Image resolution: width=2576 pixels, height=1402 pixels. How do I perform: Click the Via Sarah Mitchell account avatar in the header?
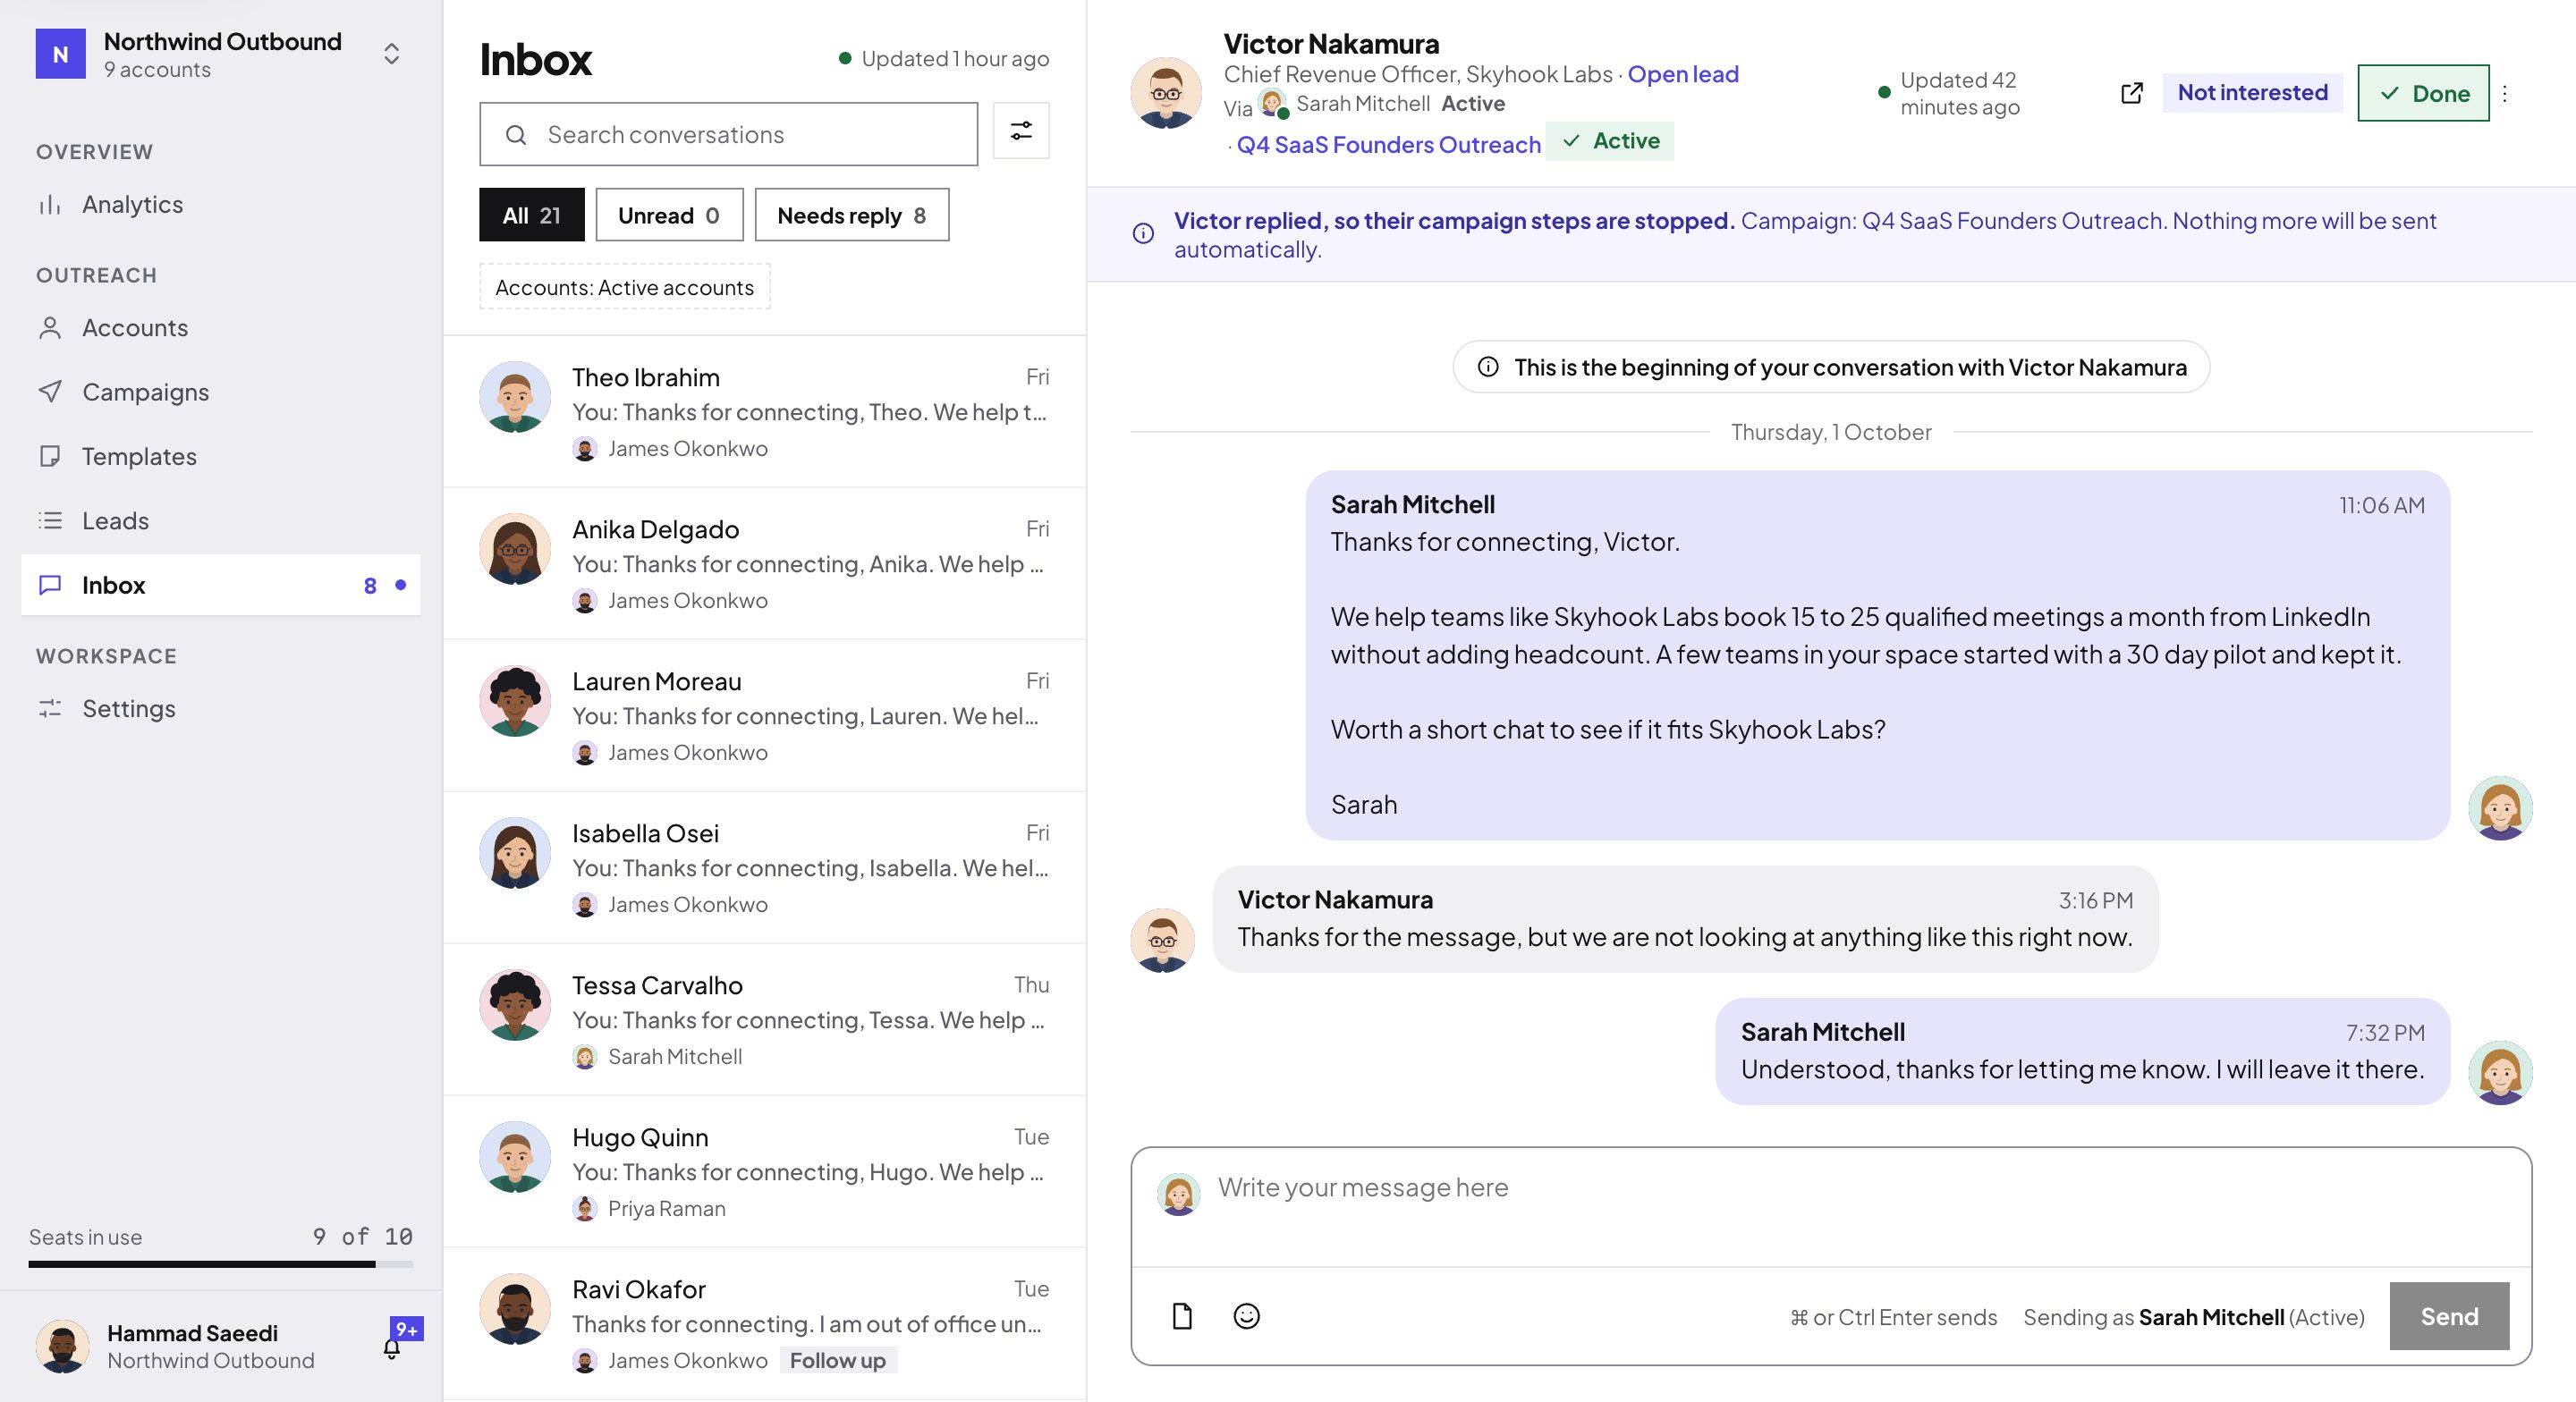(x=1272, y=103)
